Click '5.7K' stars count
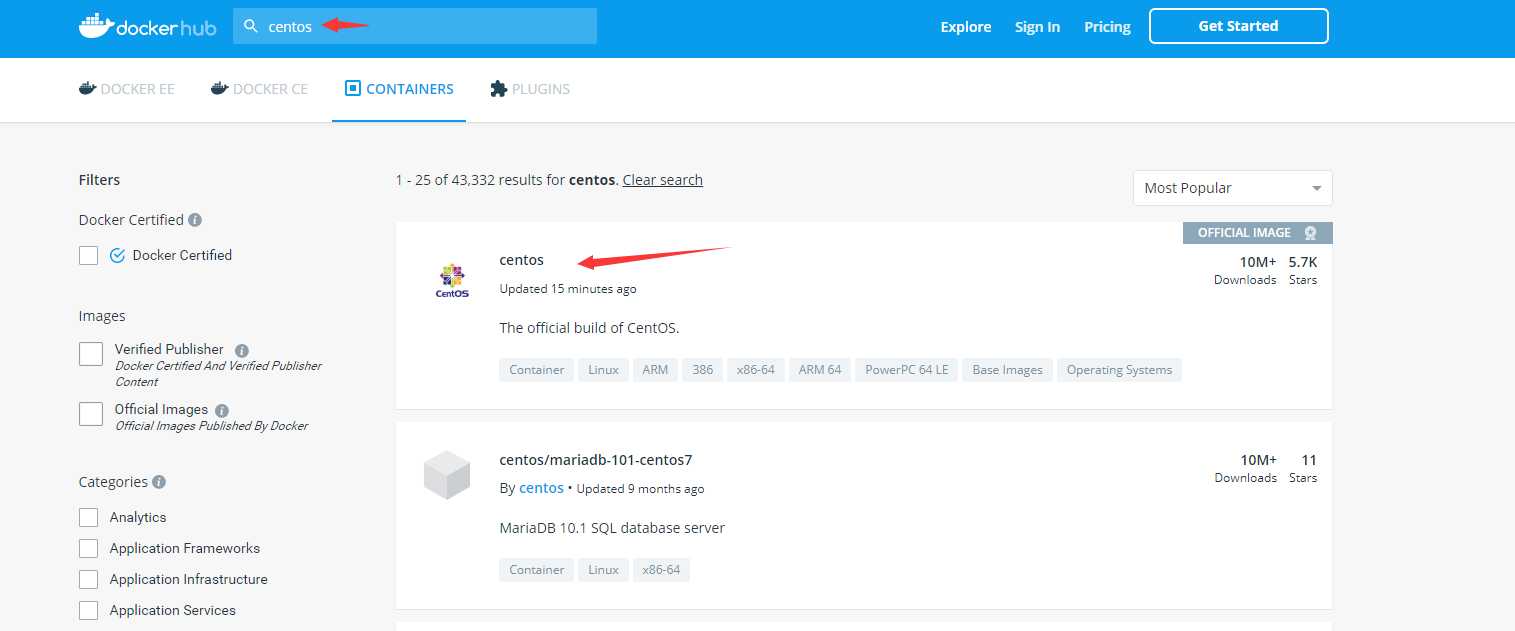This screenshot has width=1515, height=631. coord(1303,262)
